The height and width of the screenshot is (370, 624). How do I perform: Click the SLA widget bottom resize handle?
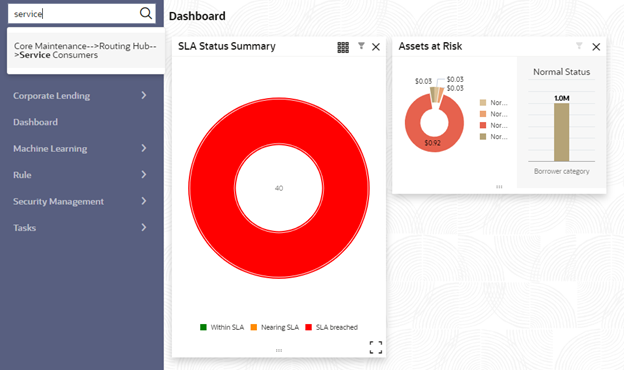tap(279, 351)
